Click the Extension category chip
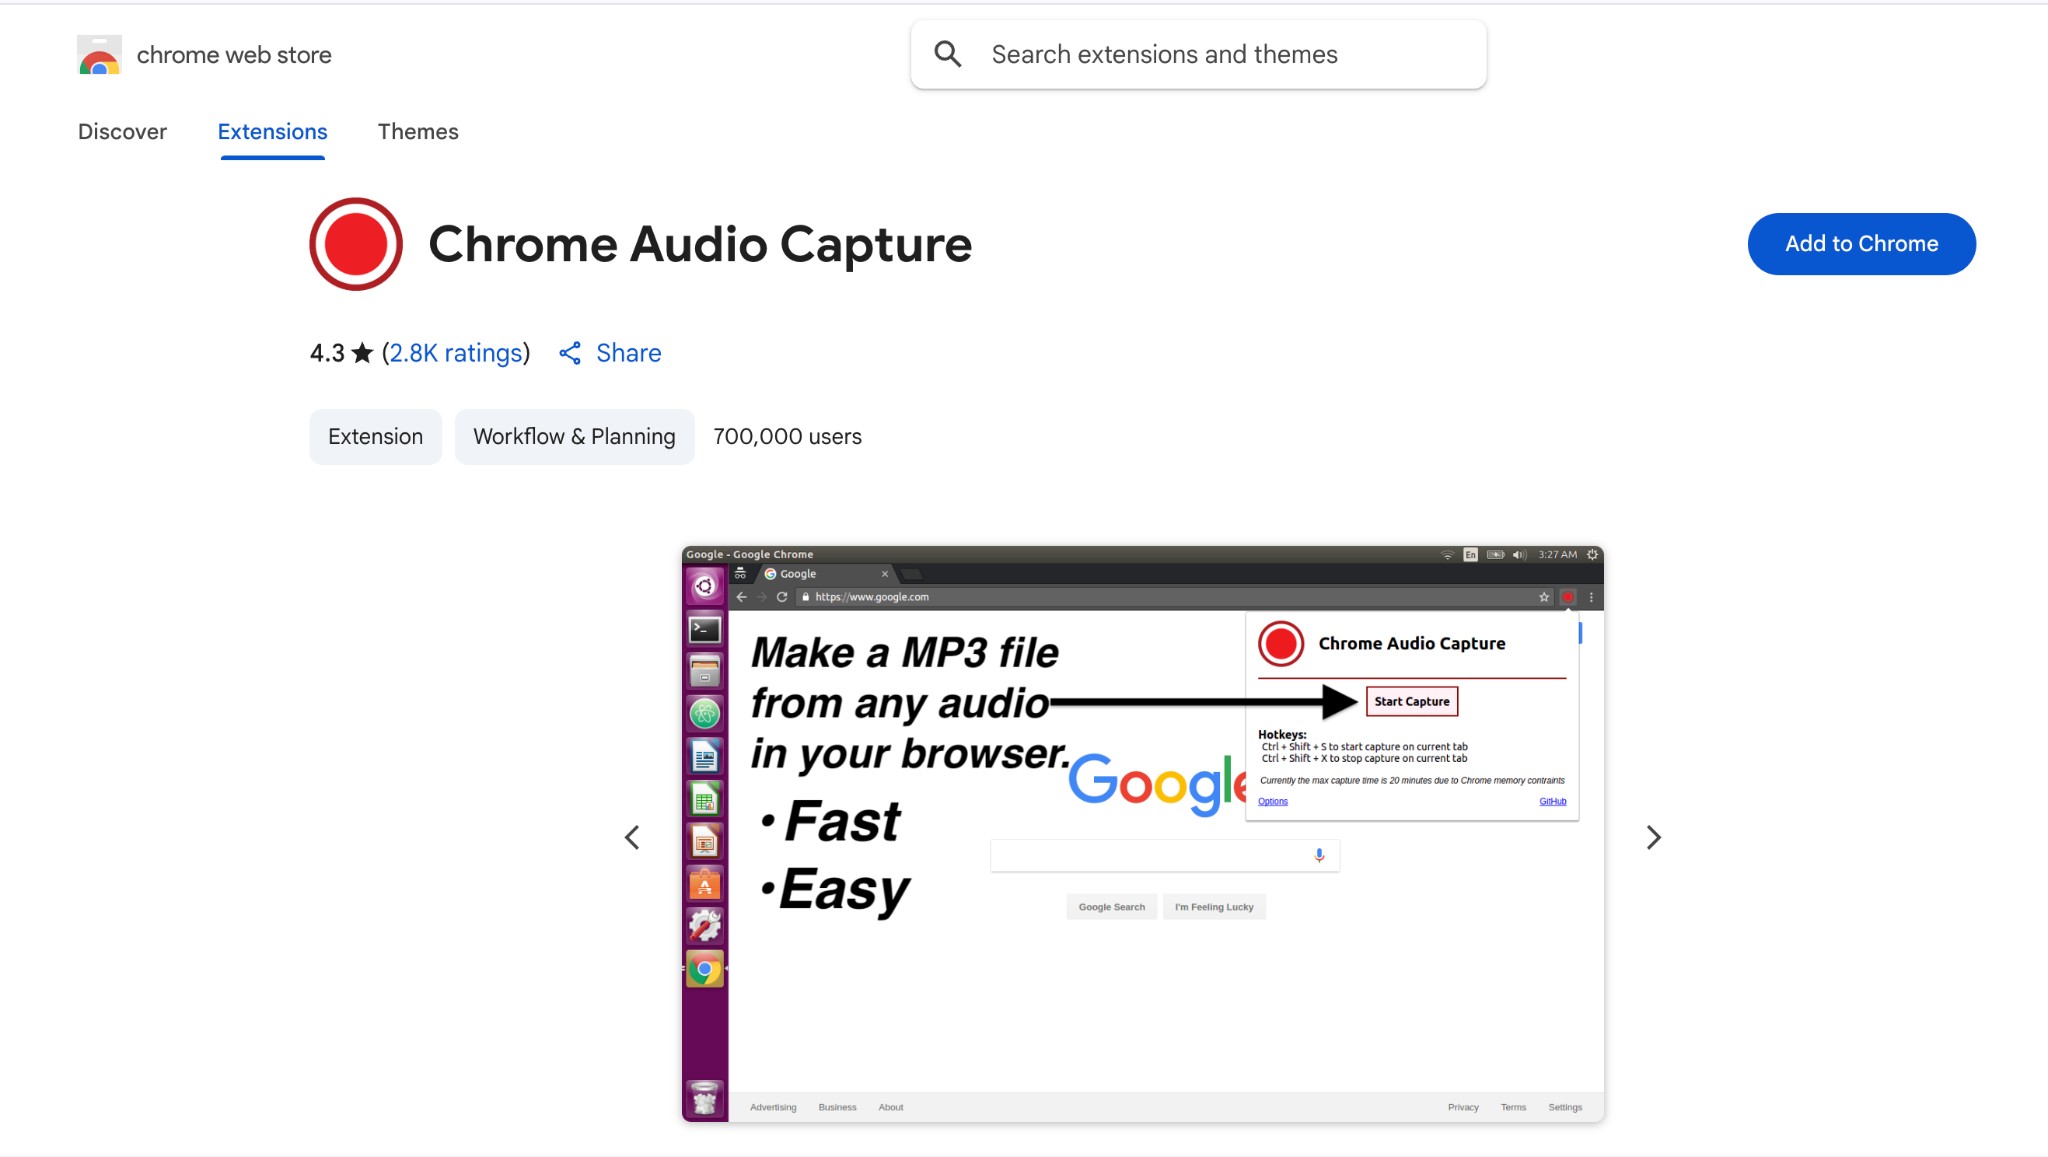This screenshot has height=1157, width=2048. [x=375, y=437]
